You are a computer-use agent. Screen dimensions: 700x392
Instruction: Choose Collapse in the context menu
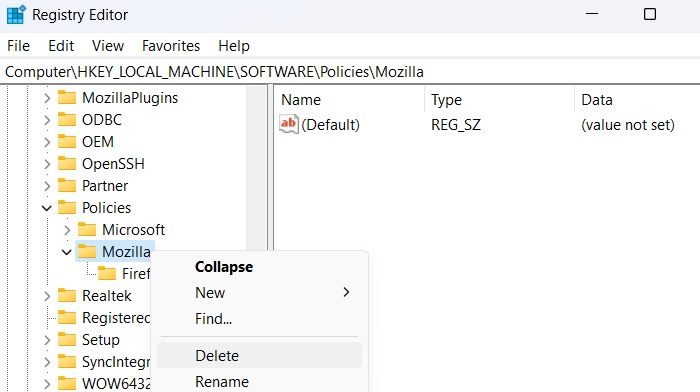[x=259, y=267]
